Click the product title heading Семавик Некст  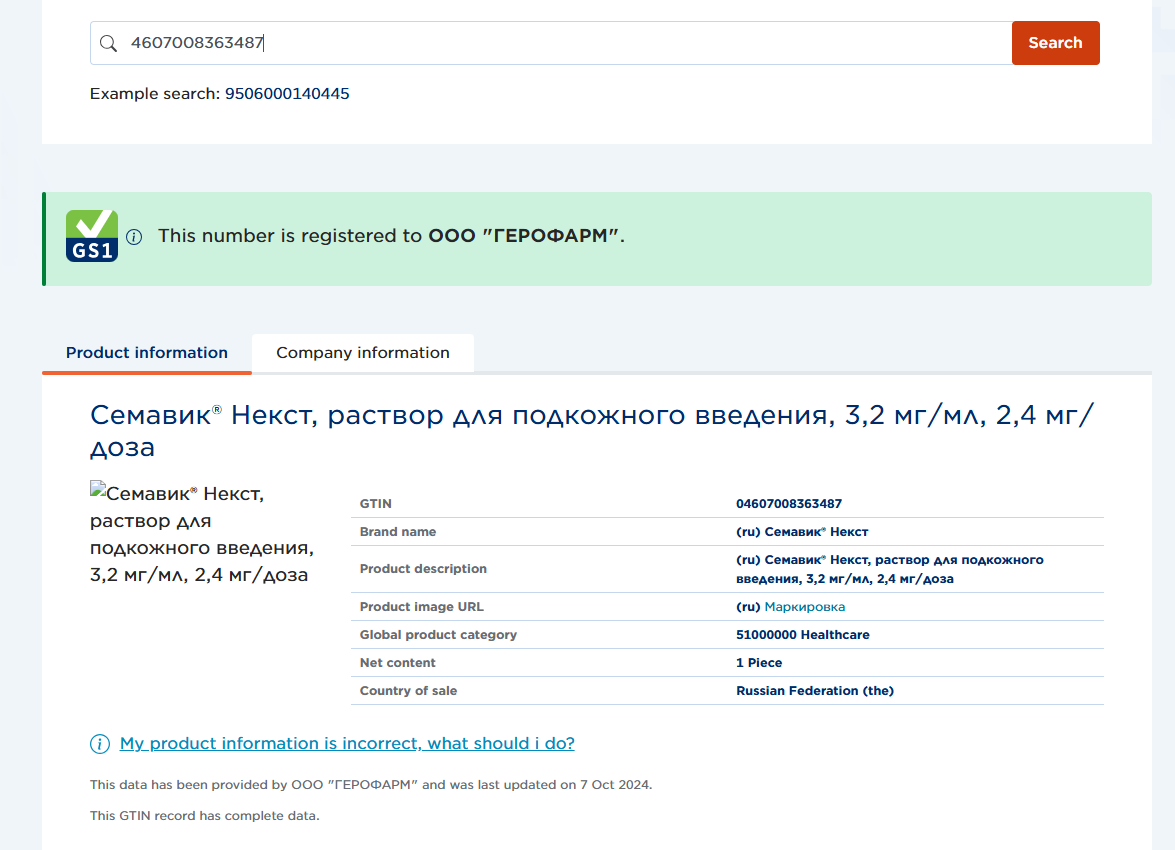point(592,430)
